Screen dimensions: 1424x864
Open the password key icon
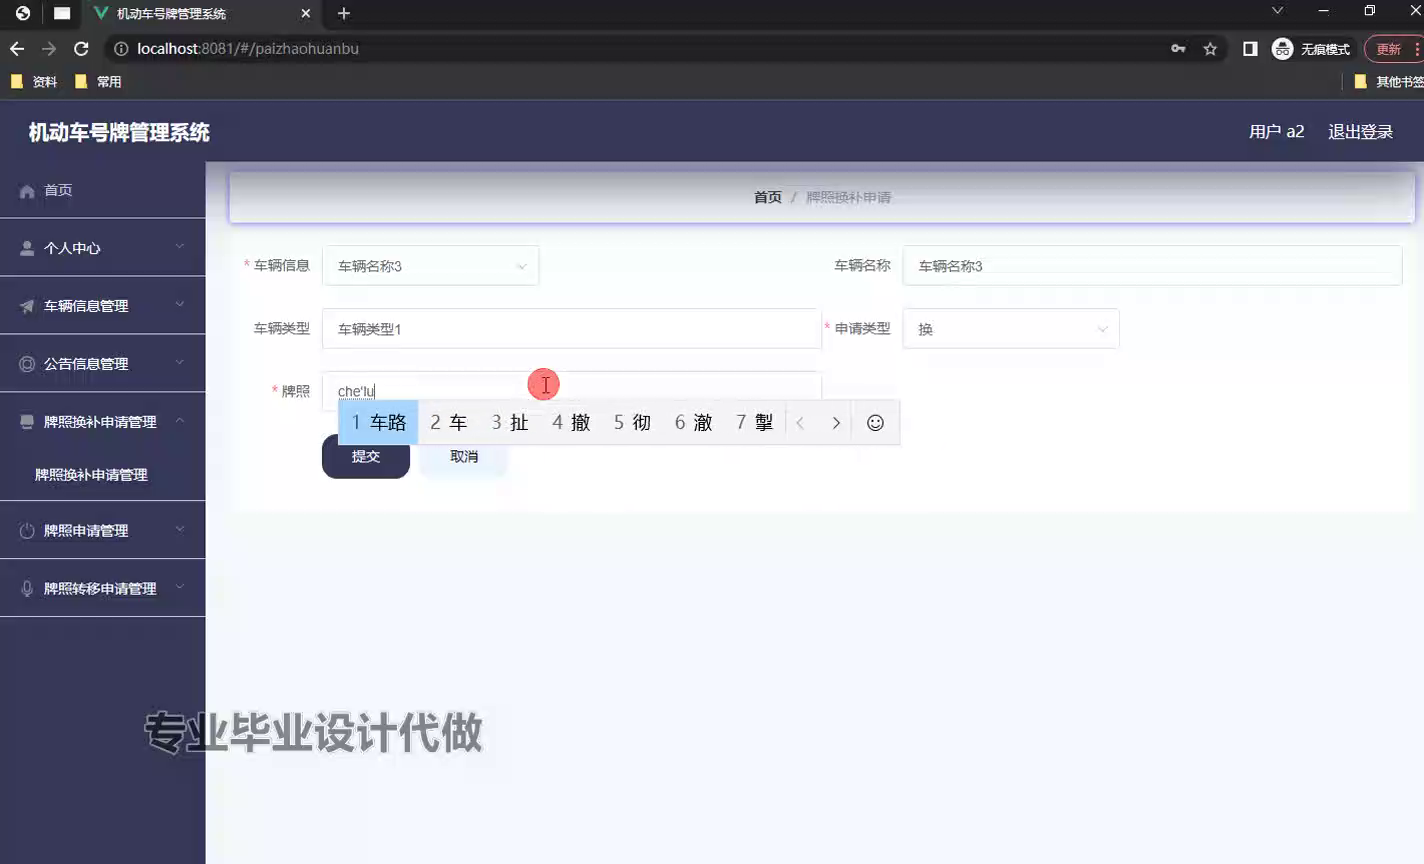click(x=1178, y=48)
